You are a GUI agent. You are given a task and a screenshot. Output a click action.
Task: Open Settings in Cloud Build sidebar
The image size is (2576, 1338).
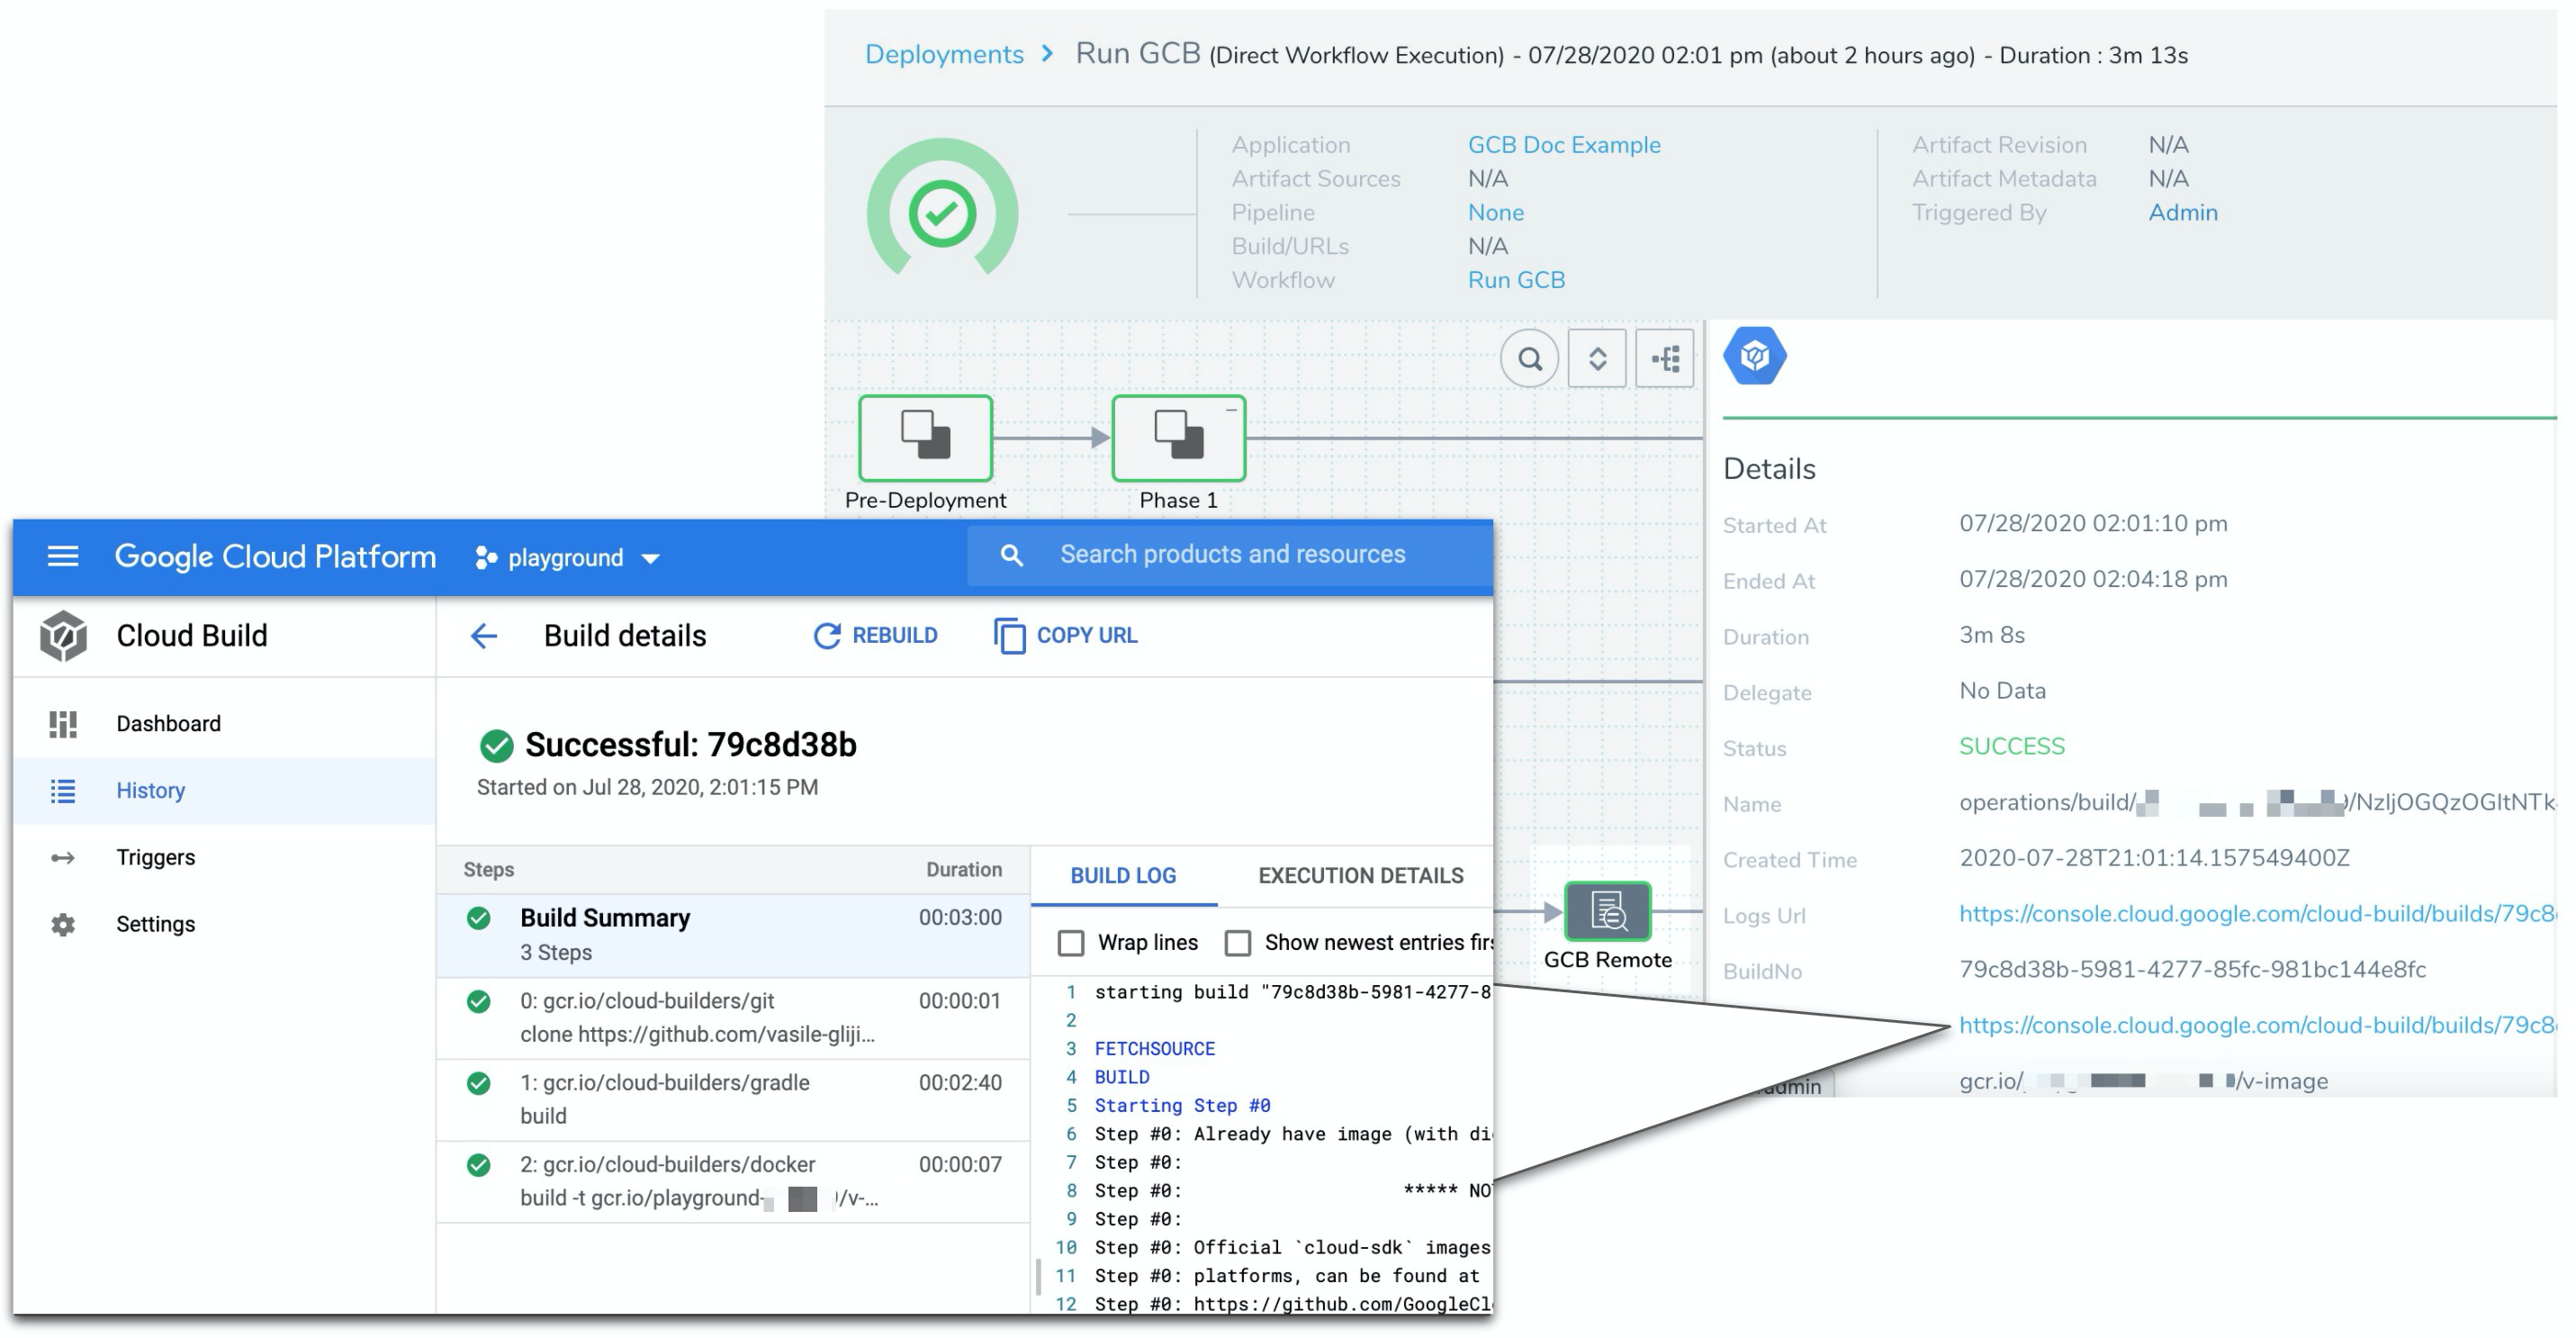[x=225, y=925]
